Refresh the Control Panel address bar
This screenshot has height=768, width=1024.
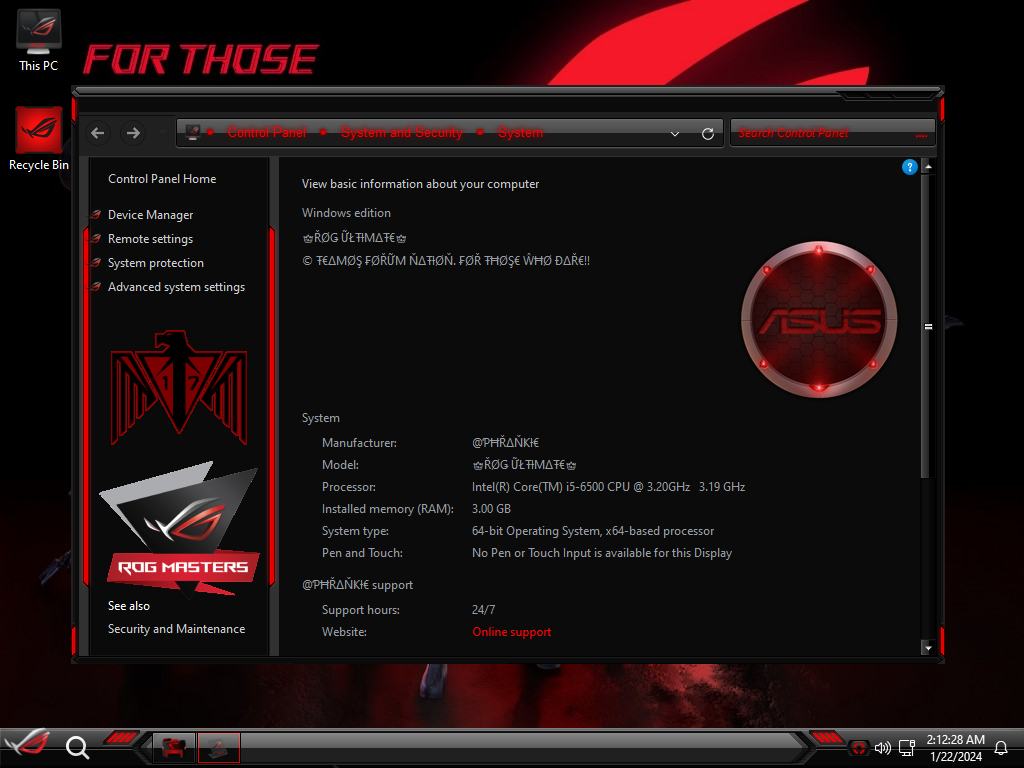708,134
